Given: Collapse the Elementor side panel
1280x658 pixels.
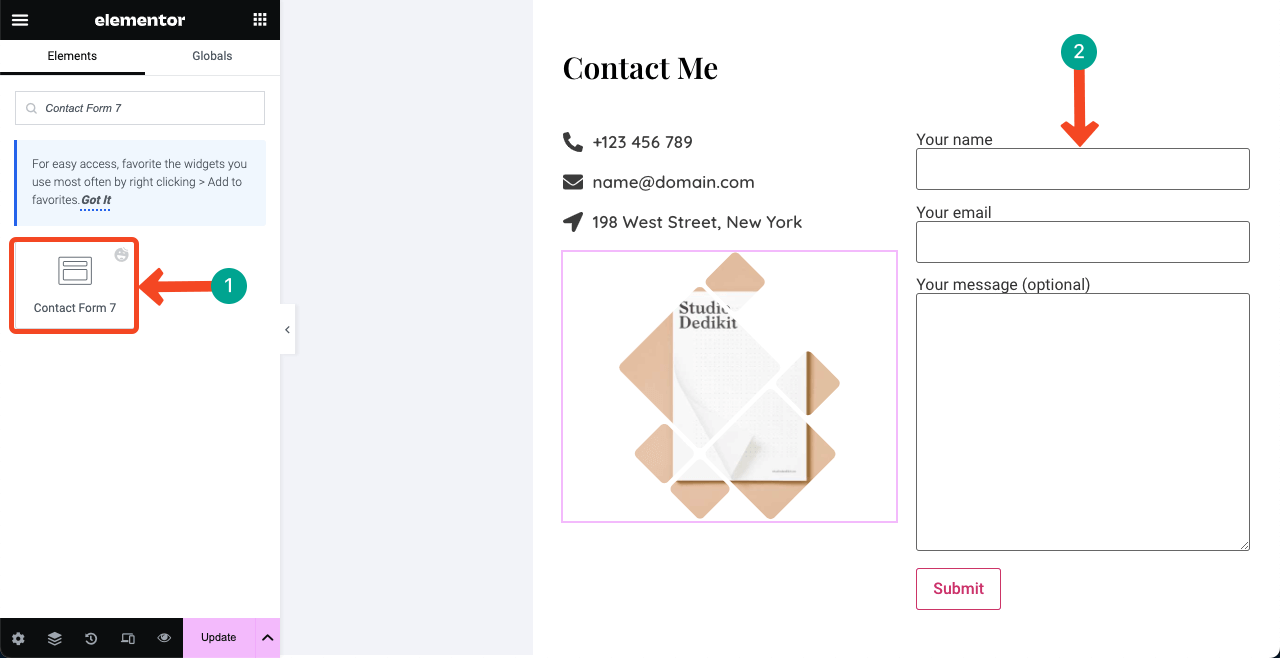Looking at the screenshot, I should (x=287, y=329).
